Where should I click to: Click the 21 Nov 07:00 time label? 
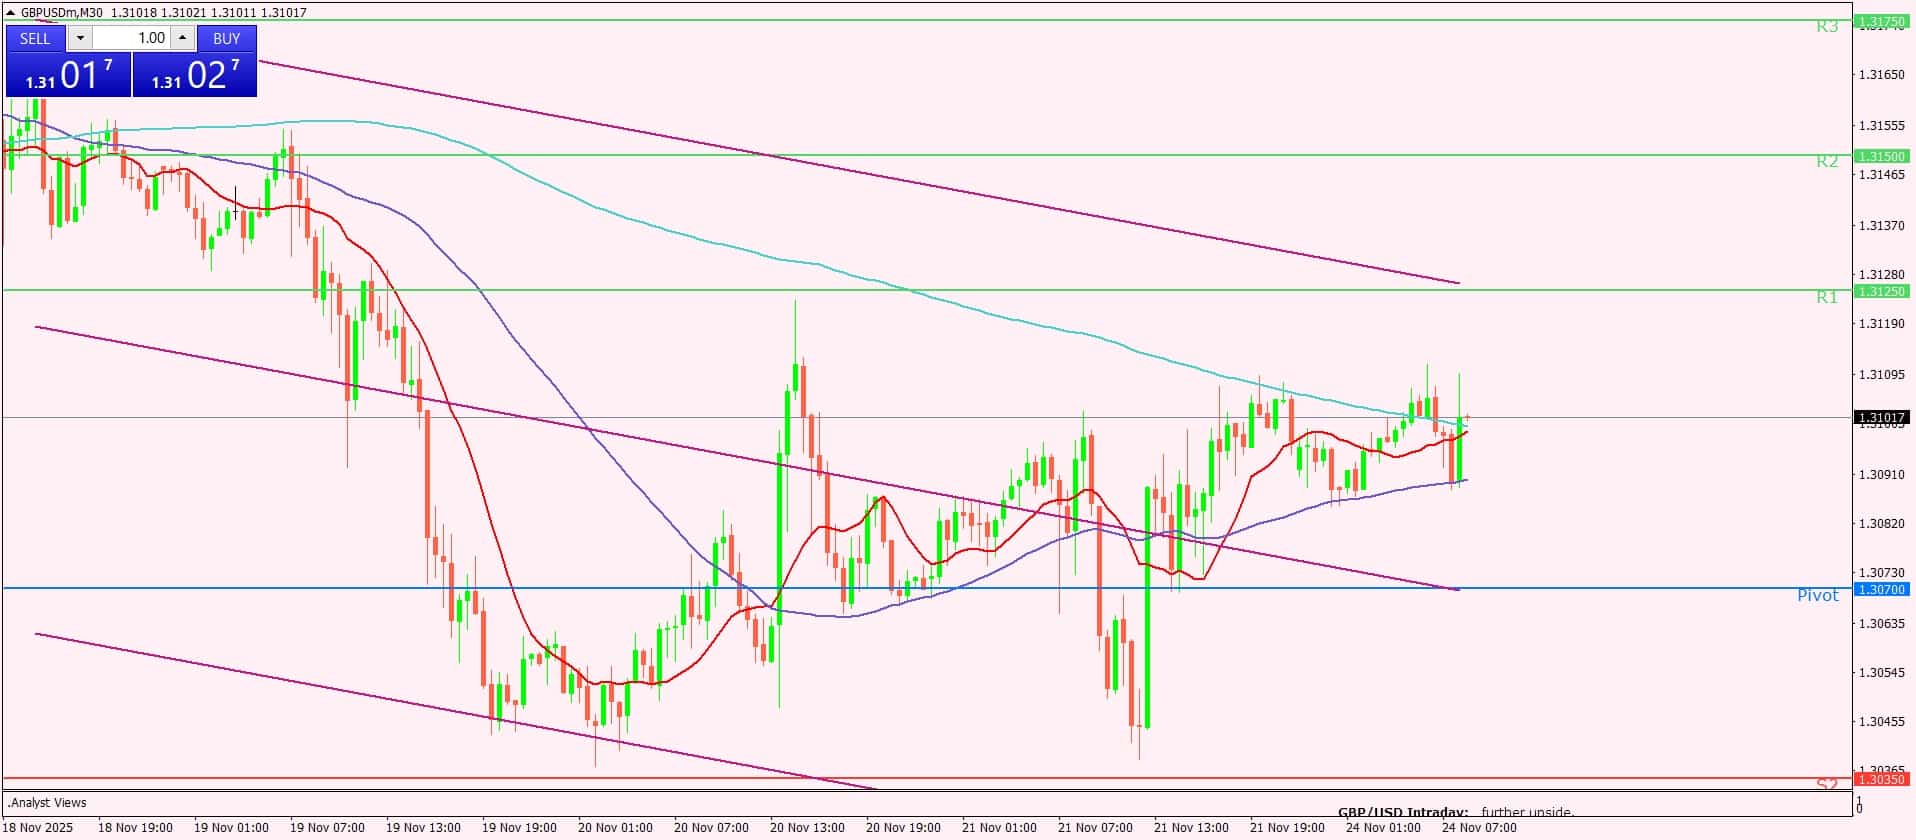1095,828
